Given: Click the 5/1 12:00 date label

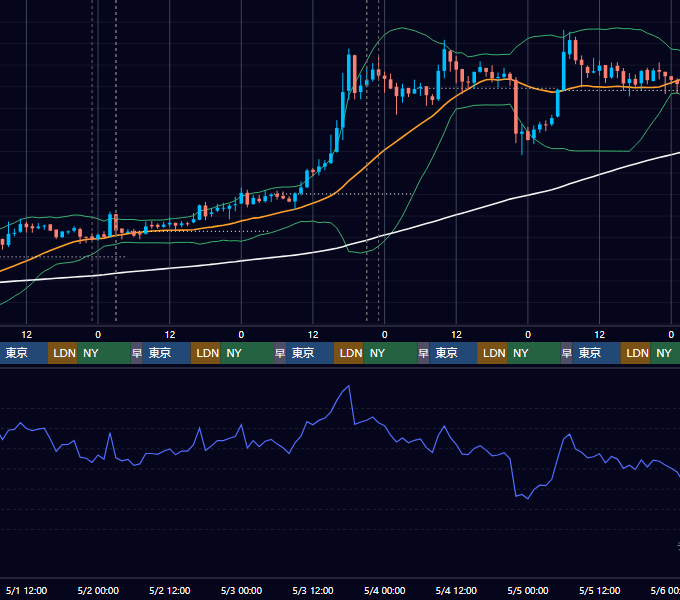Looking at the screenshot, I should pyautogui.click(x=26, y=590).
